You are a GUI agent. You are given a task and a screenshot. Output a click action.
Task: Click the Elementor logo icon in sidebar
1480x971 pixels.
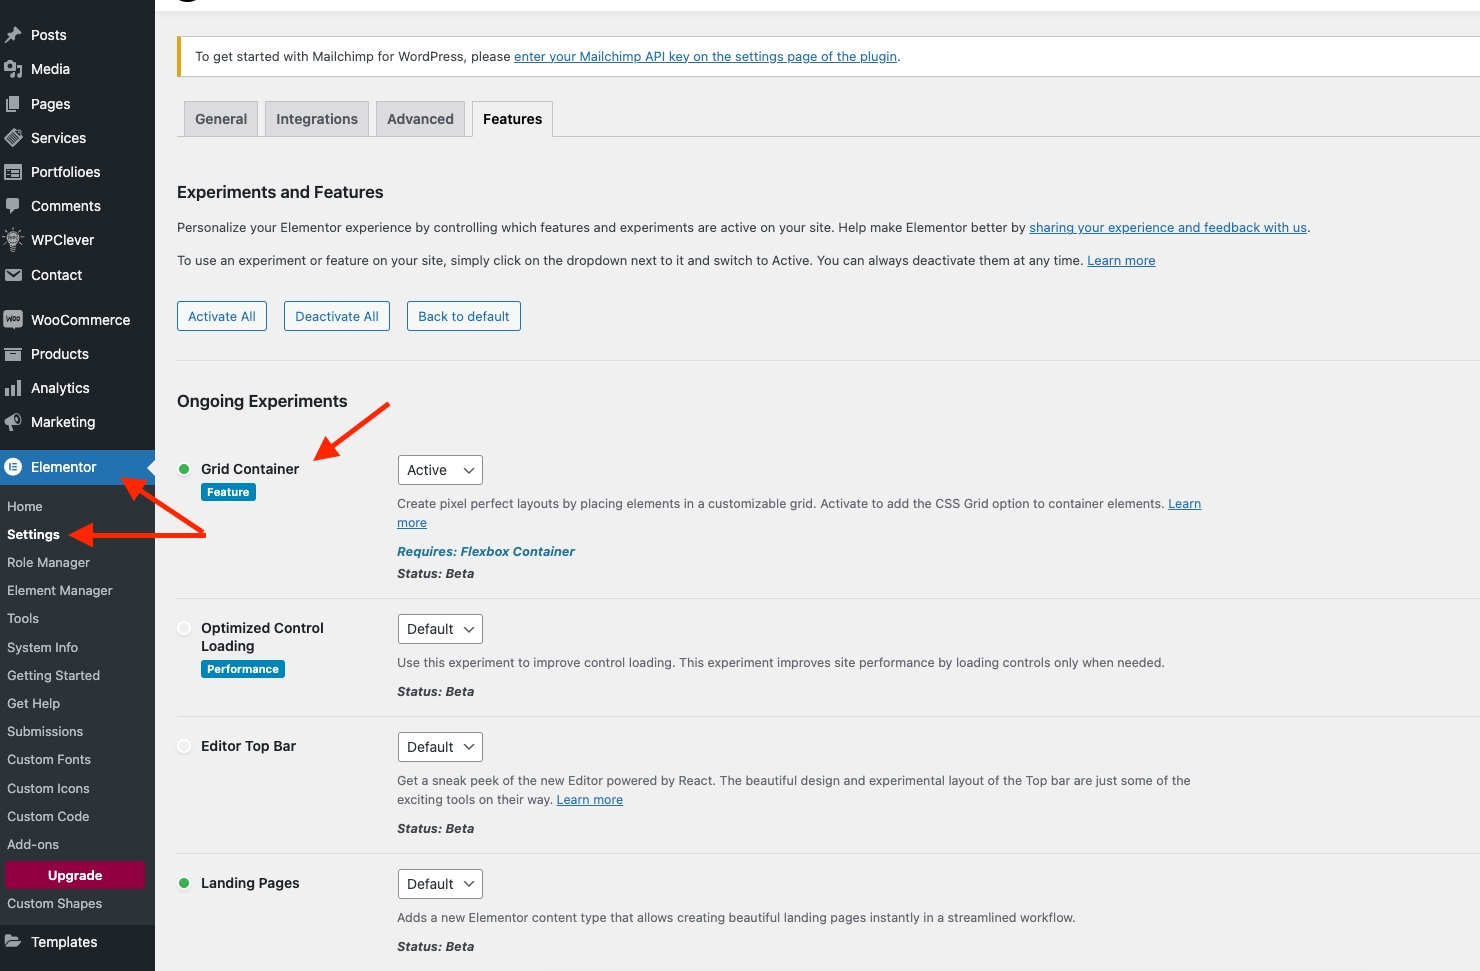[13, 467]
